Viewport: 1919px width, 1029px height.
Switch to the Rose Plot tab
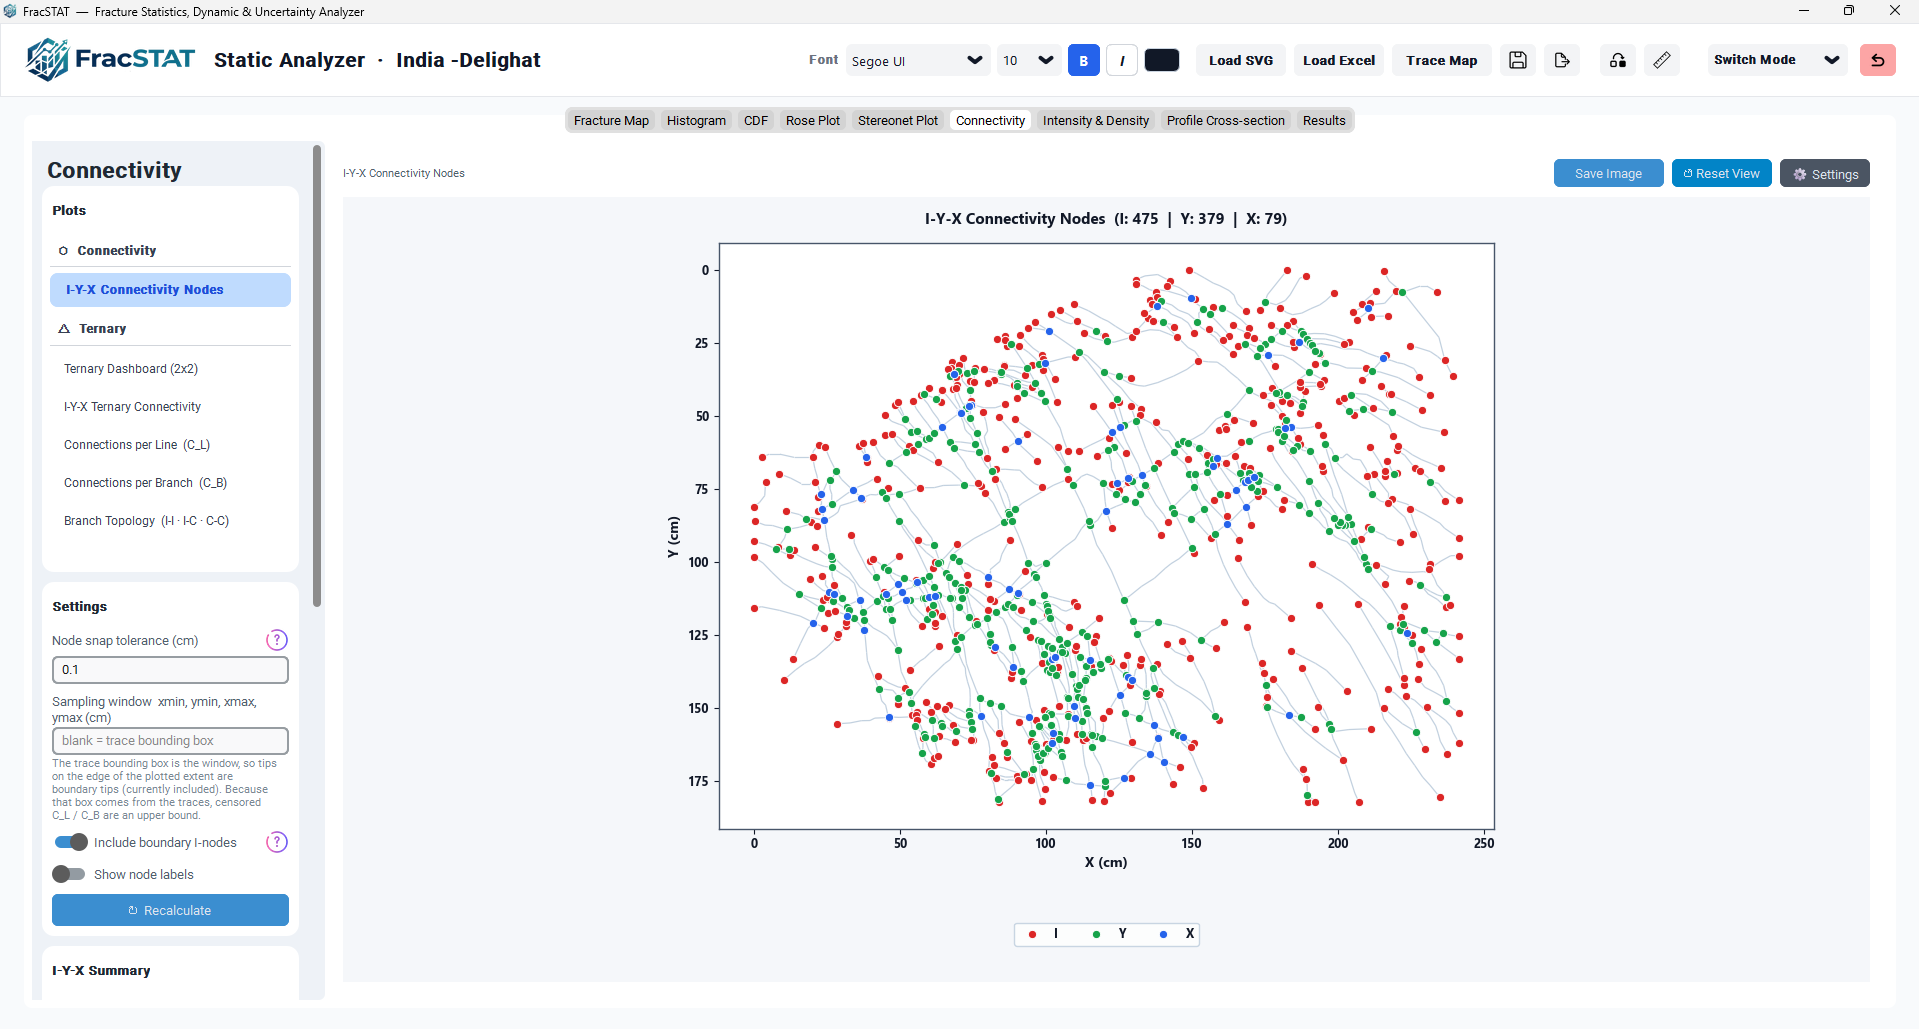click(x=813, y=121)
